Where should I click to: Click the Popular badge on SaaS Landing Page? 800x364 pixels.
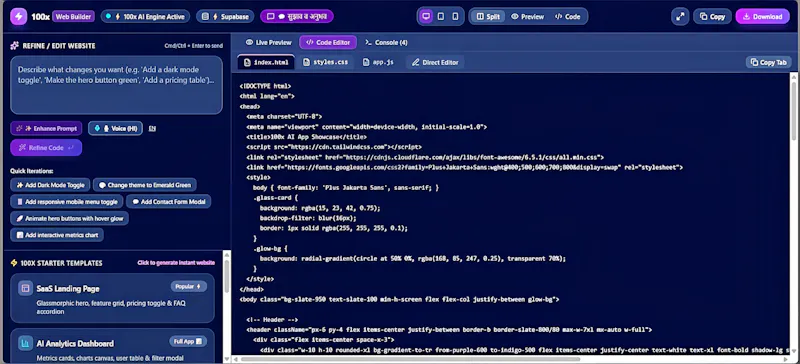tap(188, 286)
